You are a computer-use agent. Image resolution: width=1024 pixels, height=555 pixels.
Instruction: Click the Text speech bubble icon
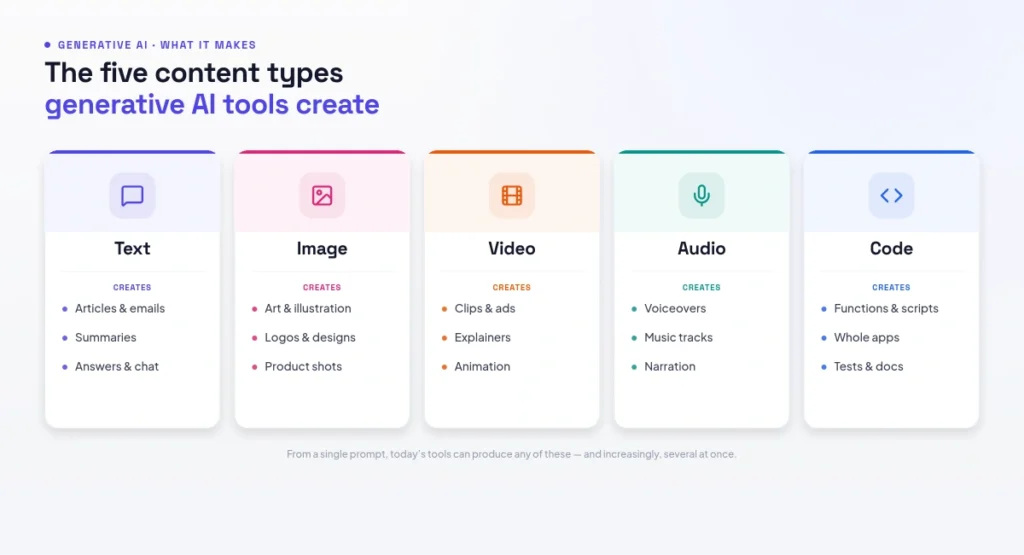click(x=132, y=195)
